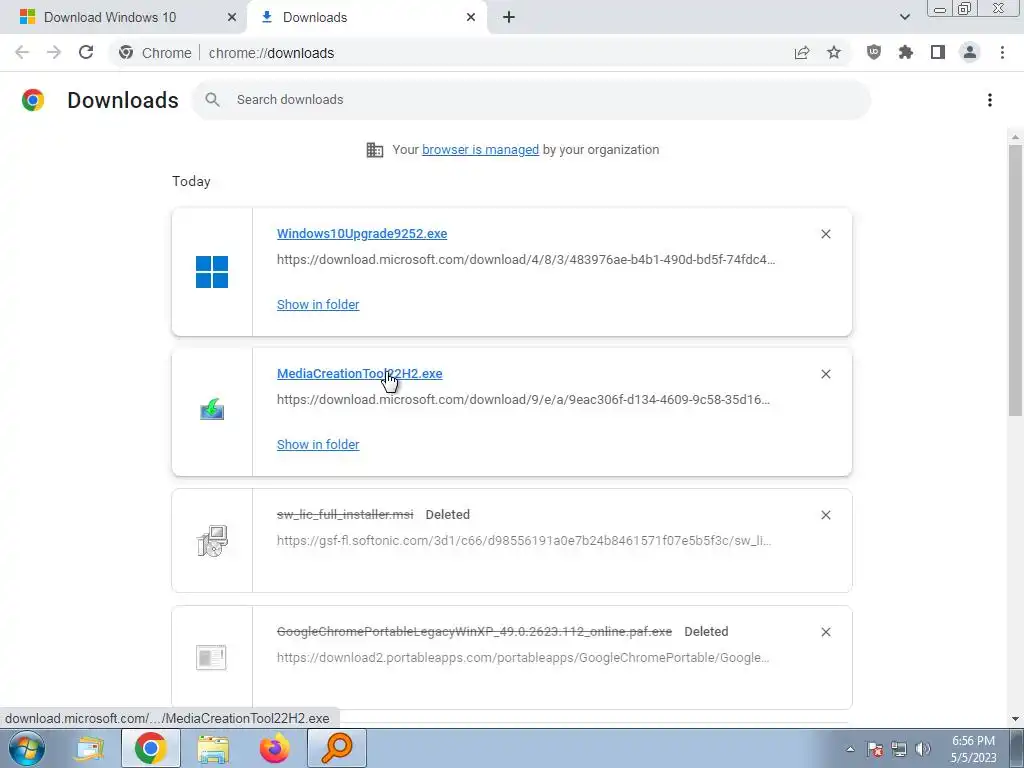Click Chrome taskbar icon
This screenshot has height=768, width=1024.
150,748
